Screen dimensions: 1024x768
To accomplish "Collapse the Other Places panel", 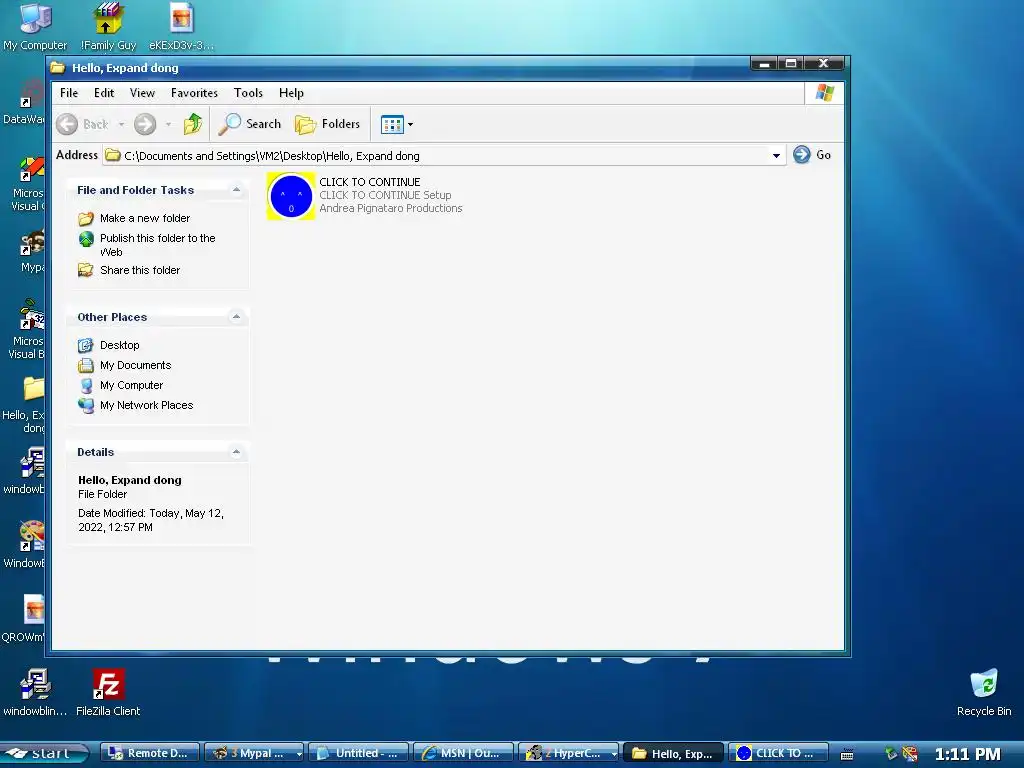I will pyautogui.click(x=236, y=317).
